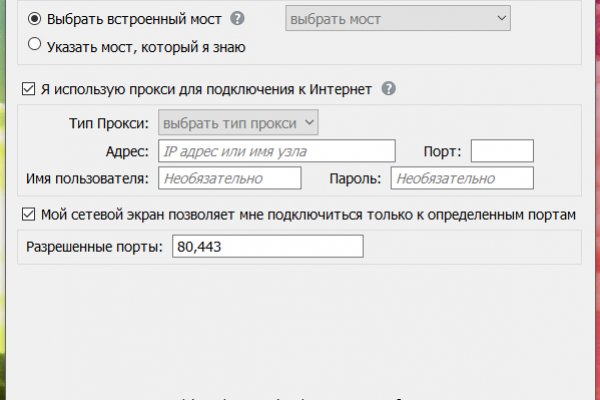Click inside the 'Порт' input box
The height and width of the screenshot is (400, 600).
click(x=501, y=151)
